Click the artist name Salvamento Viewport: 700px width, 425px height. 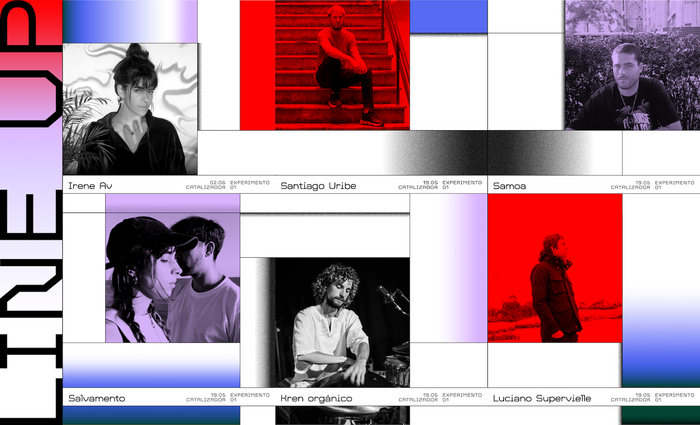click(96, 398)
